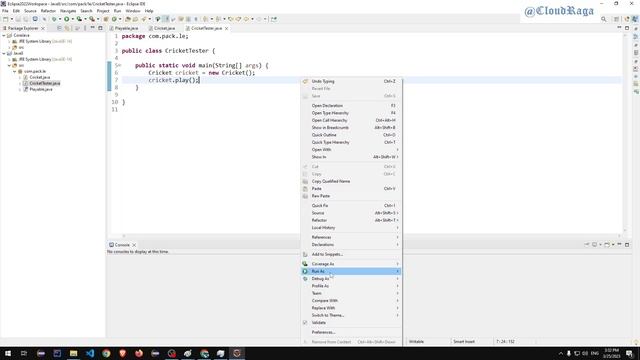Open Google Chrome from the taskbar
The height and width of the screenshot is (360, 640).
(106, 353)
